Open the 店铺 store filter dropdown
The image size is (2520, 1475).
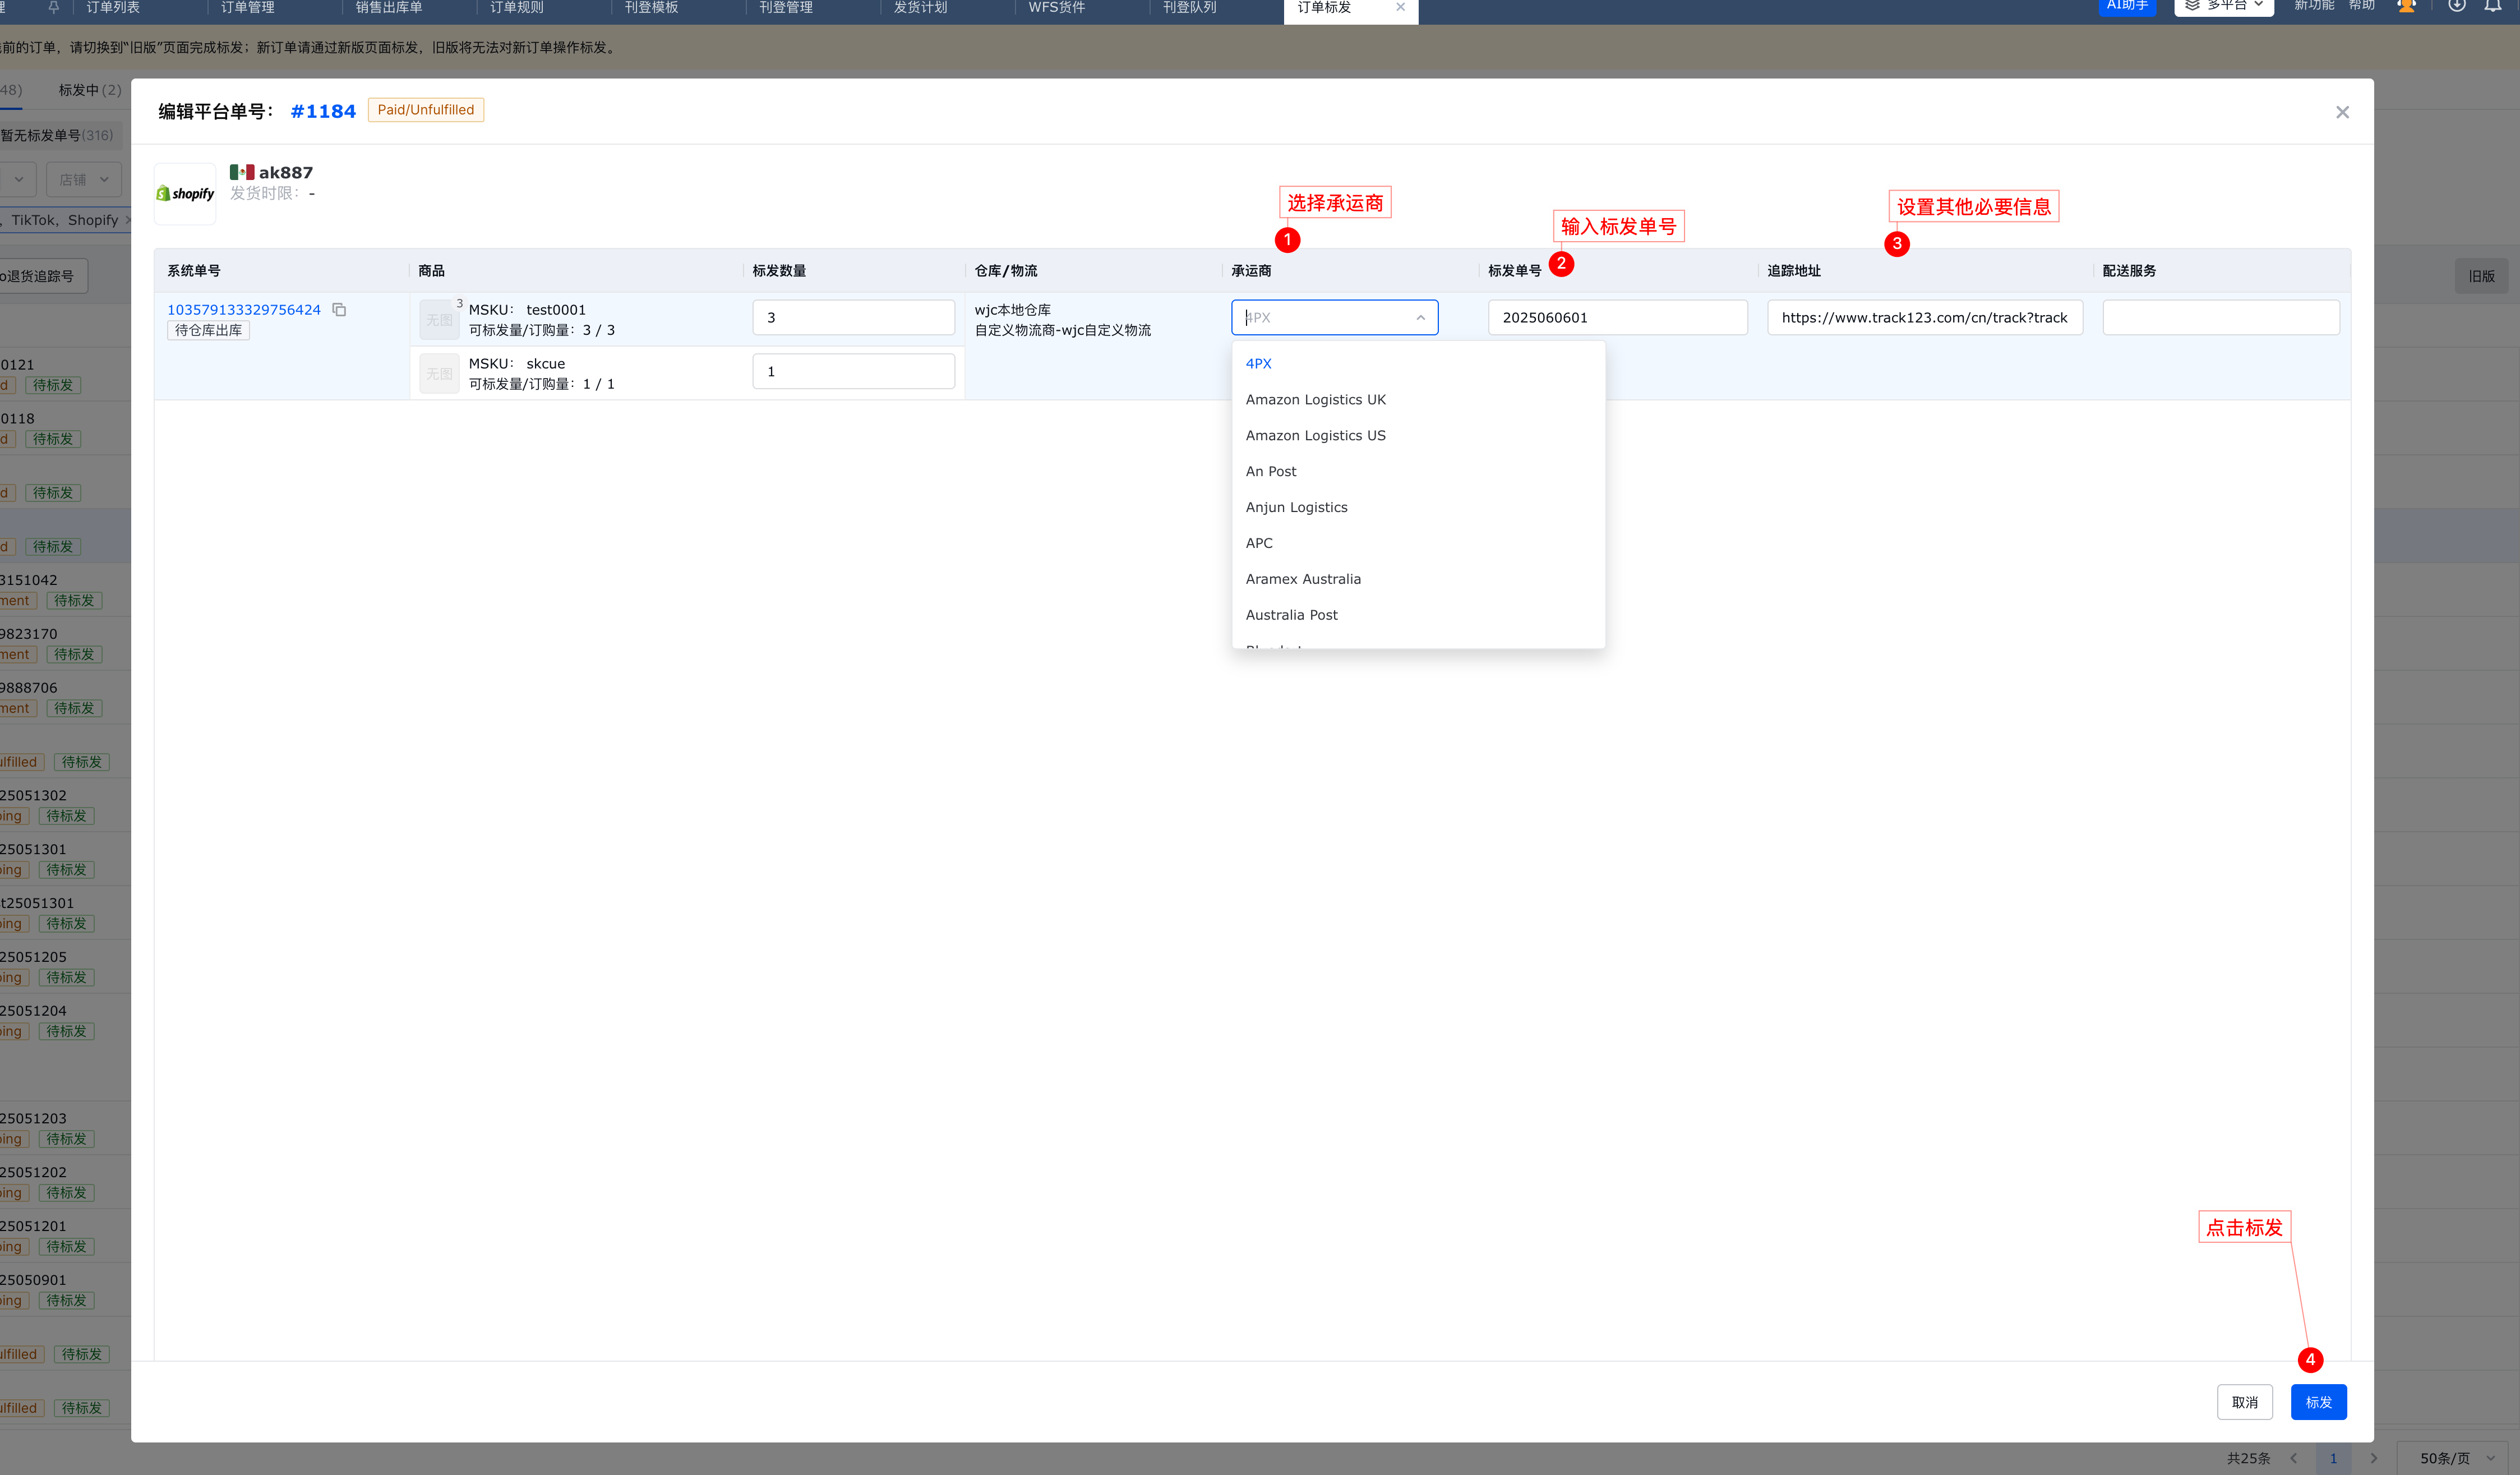click(x=84, y=180)
